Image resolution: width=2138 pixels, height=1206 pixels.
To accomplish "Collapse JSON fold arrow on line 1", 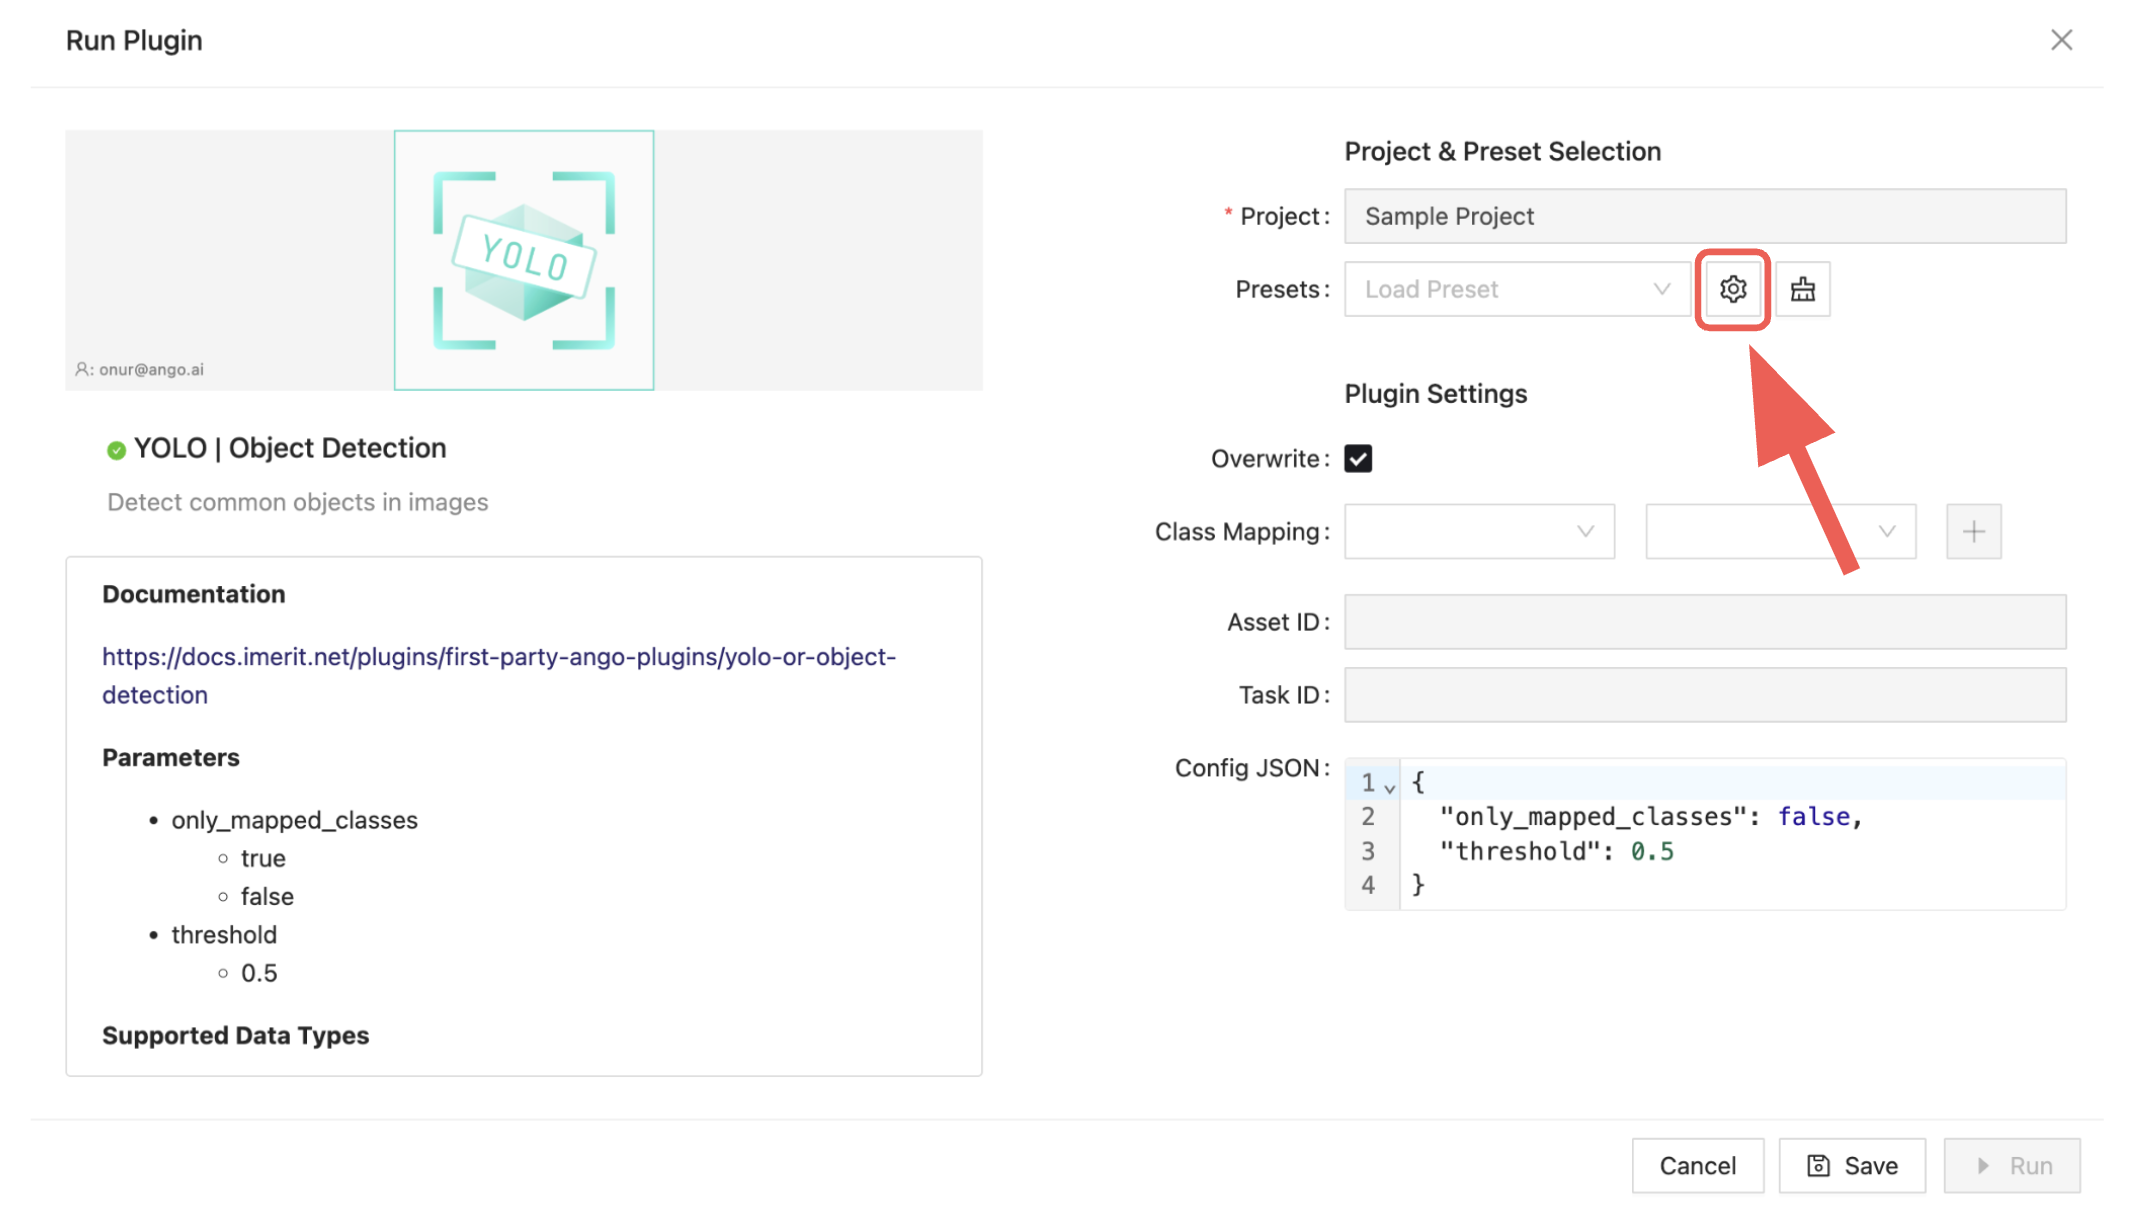I will (x=1389, y=788).
